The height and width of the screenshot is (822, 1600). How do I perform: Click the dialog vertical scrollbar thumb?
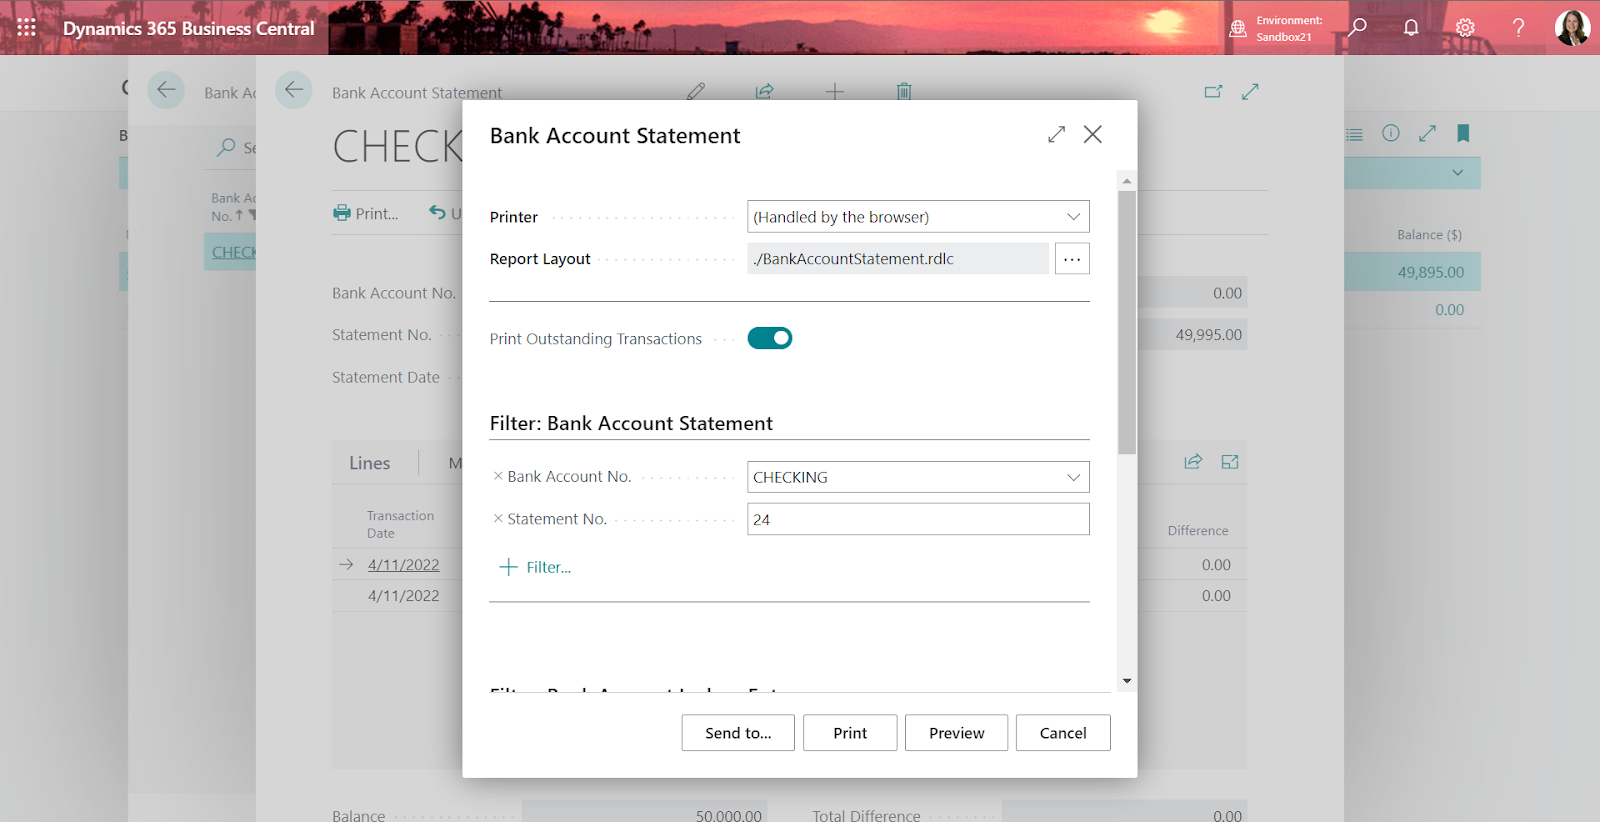tap(1127, 322)
